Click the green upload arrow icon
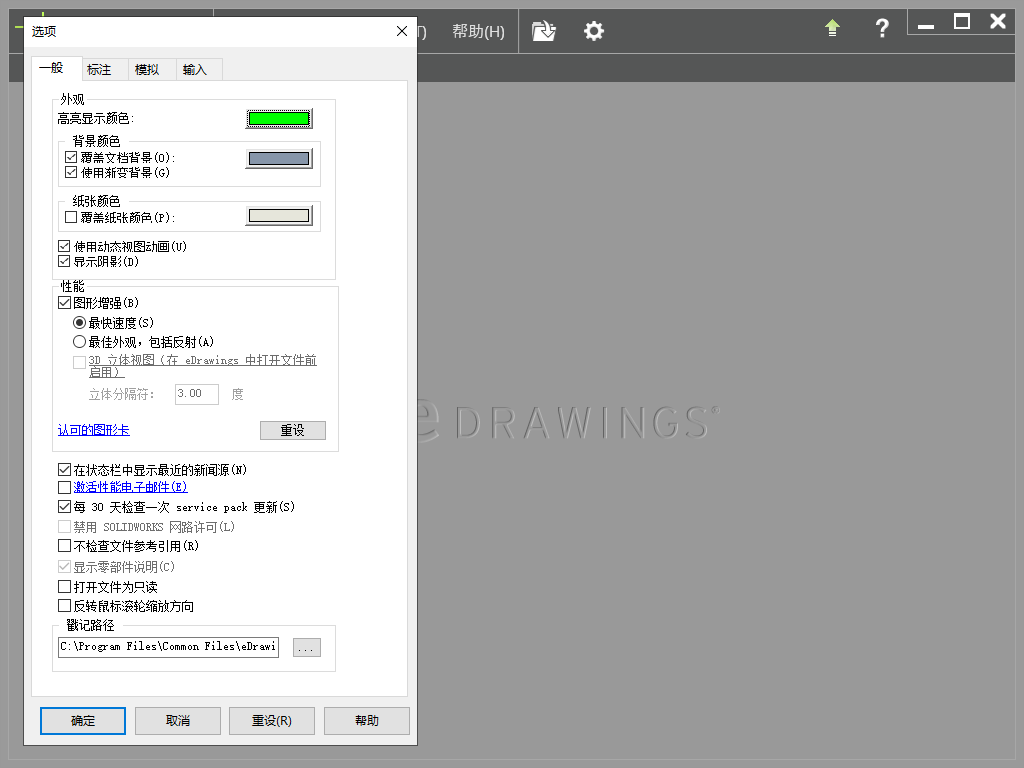The height and width of the screenshot is (768, 1024). click(x=832, y=29)
